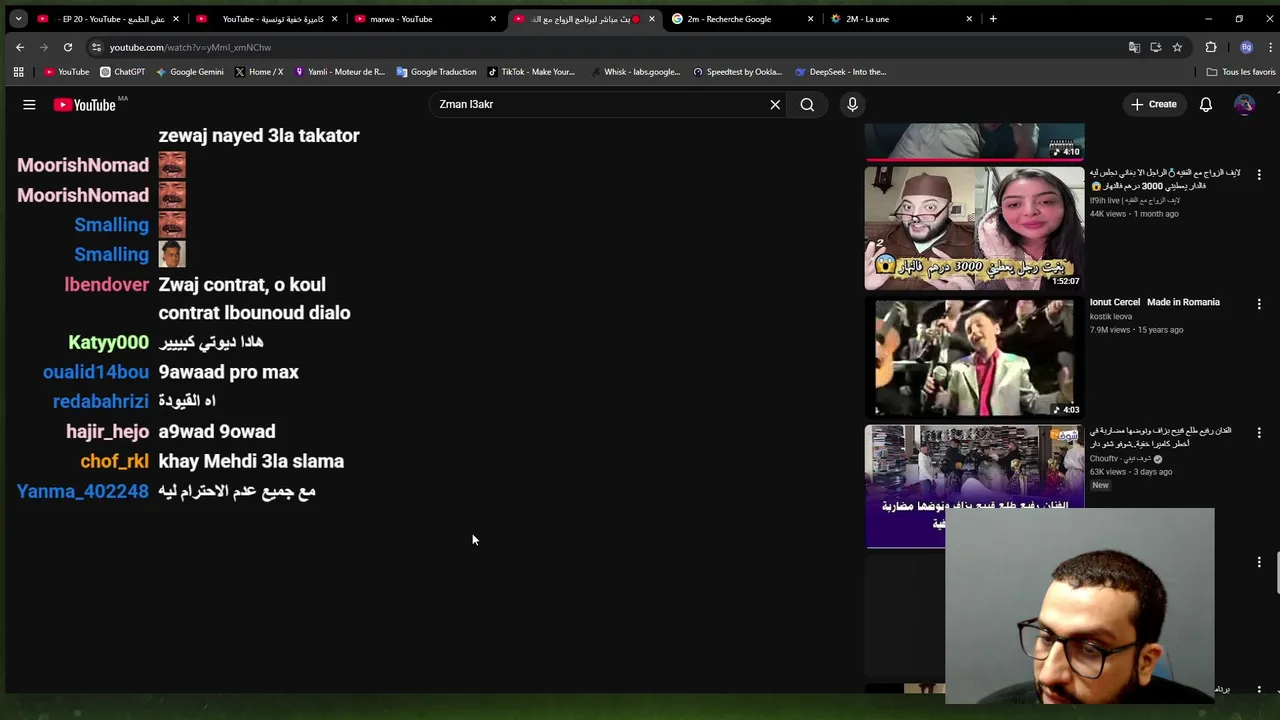Open the apps grid in bookmarks bar
The height and width of the screenshot is (720, 1280).
coord(18,72)
